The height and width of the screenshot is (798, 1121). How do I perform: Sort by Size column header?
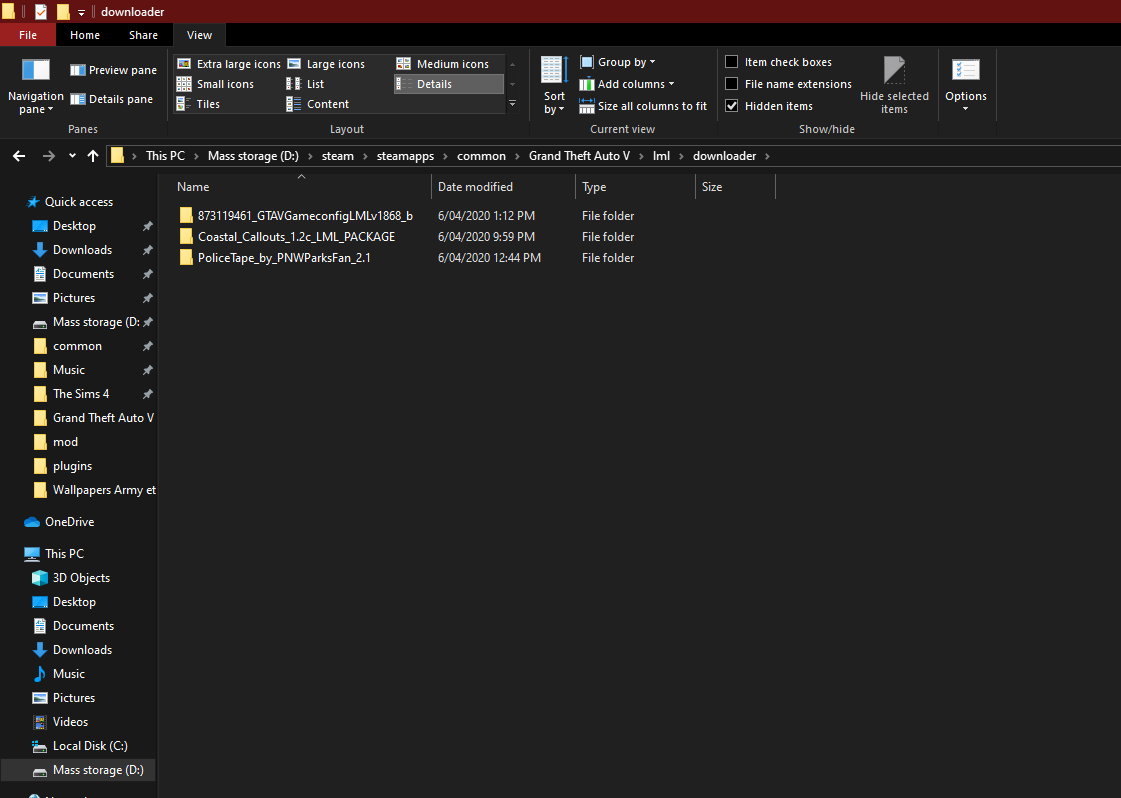[x=735, y=187]
